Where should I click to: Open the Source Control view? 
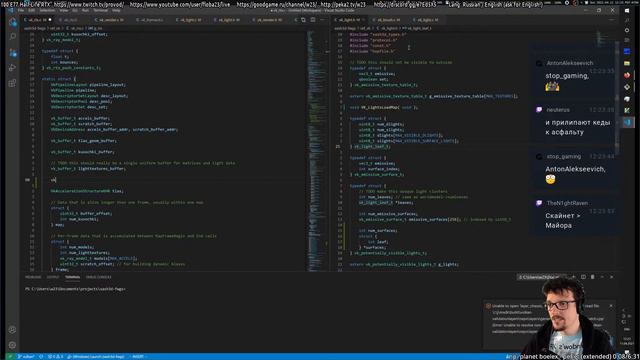(13, 52)
